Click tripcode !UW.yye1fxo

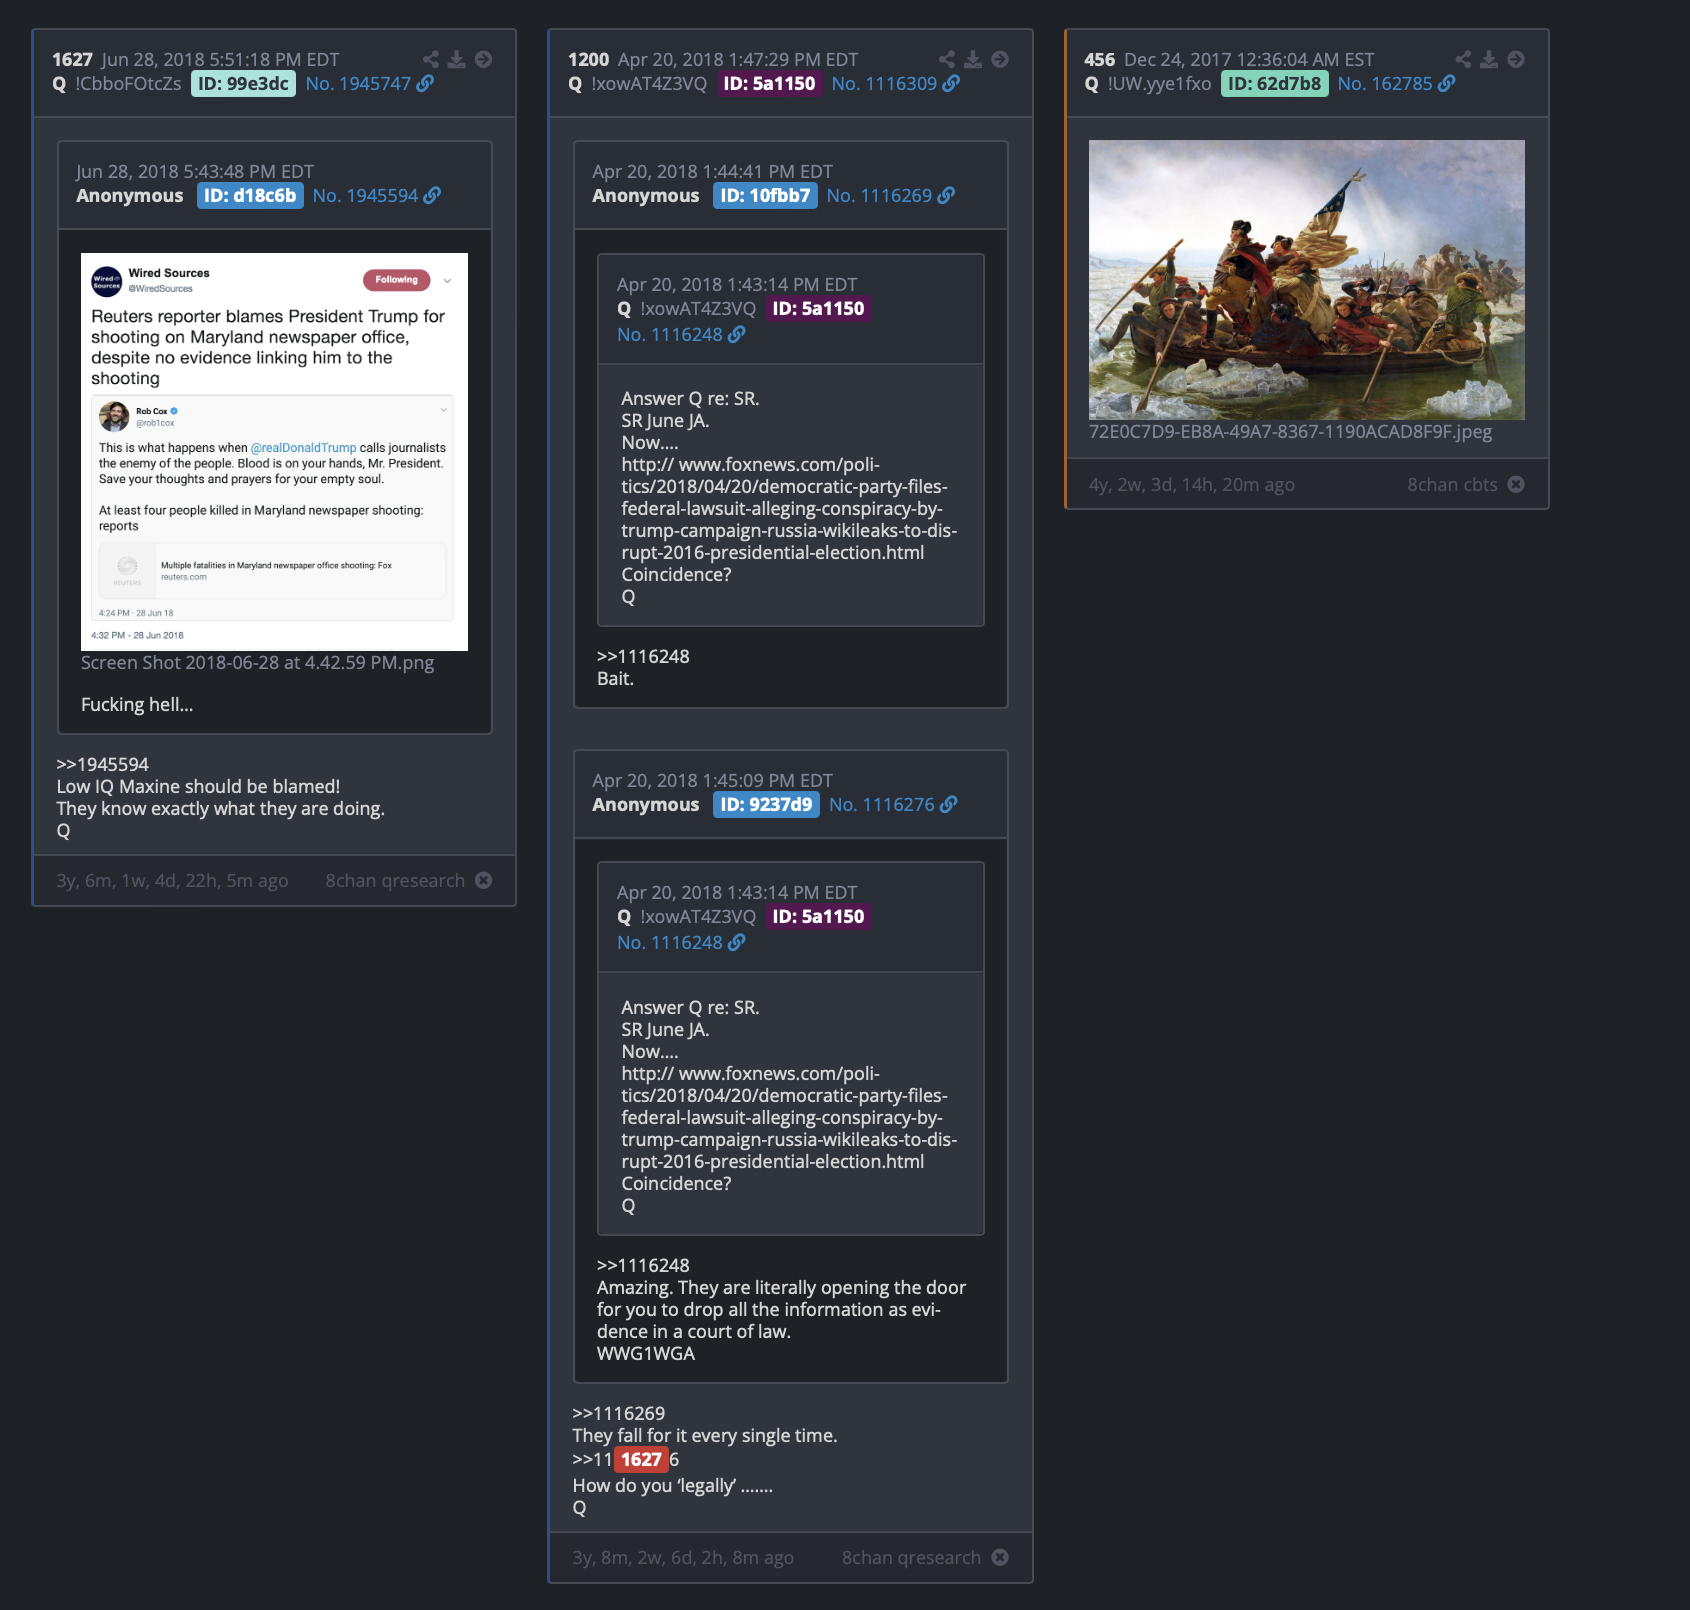pos(1159,83)
